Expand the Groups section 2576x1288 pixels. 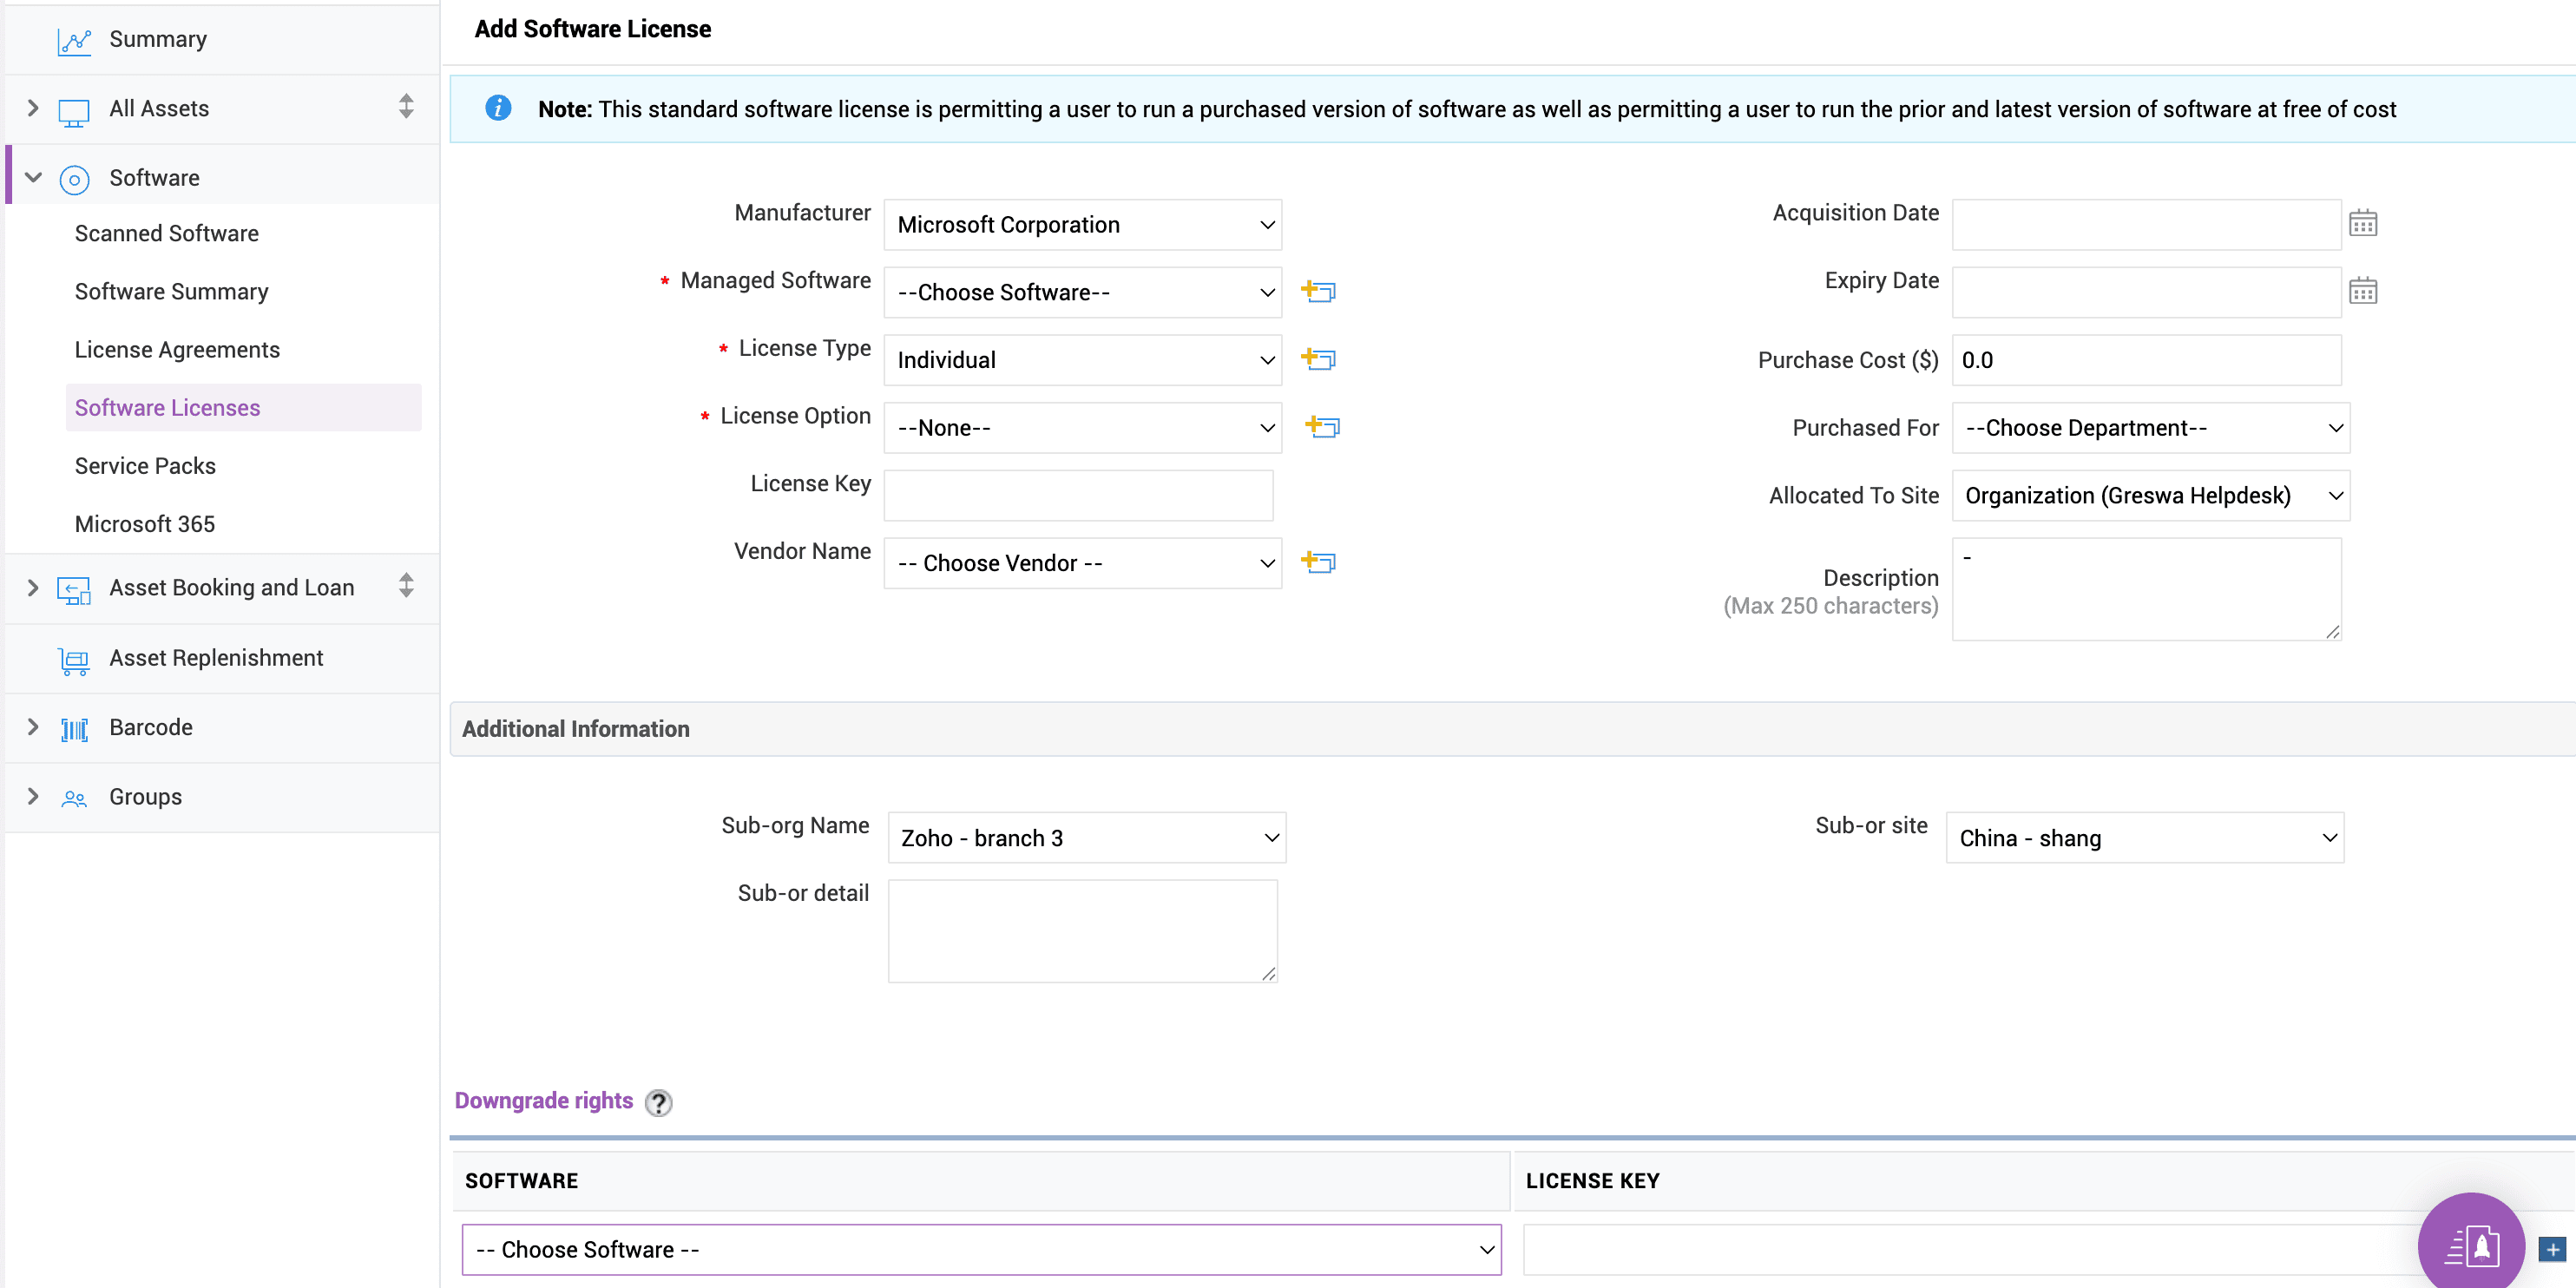coord(33,796)
